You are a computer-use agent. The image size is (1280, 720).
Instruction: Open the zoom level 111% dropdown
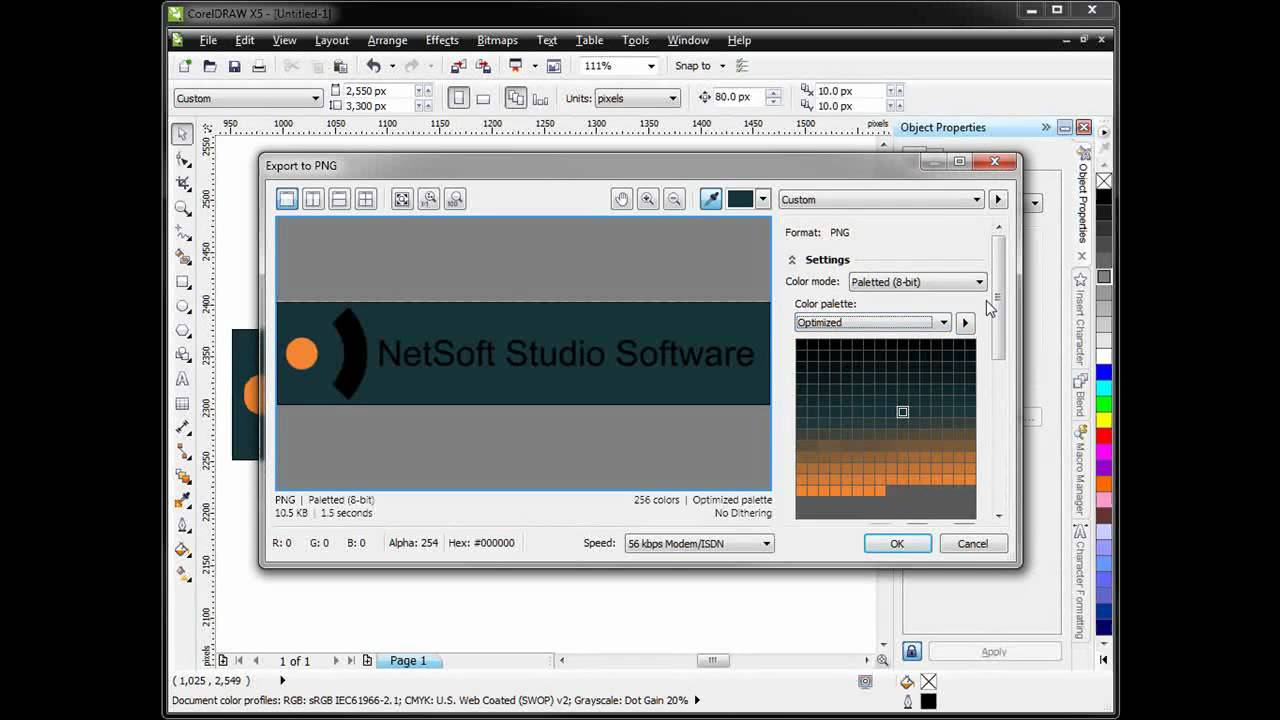click(651, 66)
